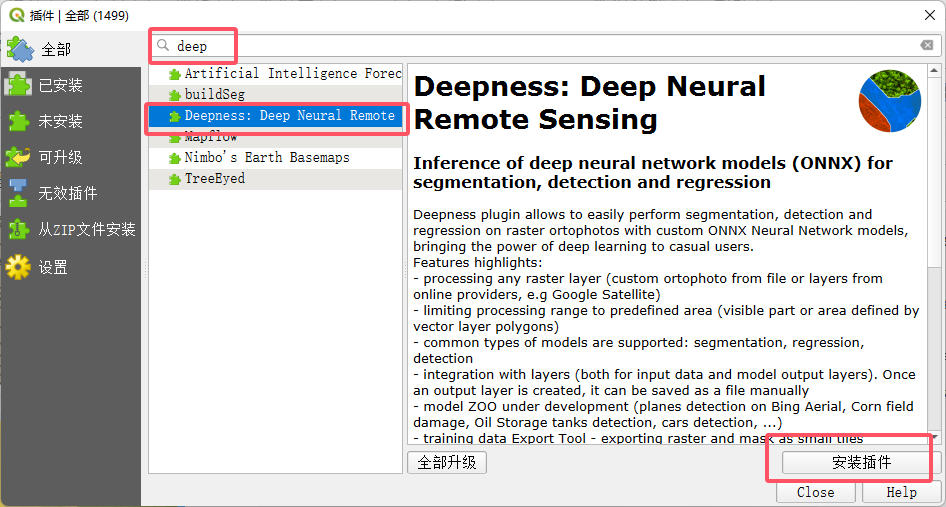
Task: Click the 未安装 green puzzle icon
Action: 18,121
